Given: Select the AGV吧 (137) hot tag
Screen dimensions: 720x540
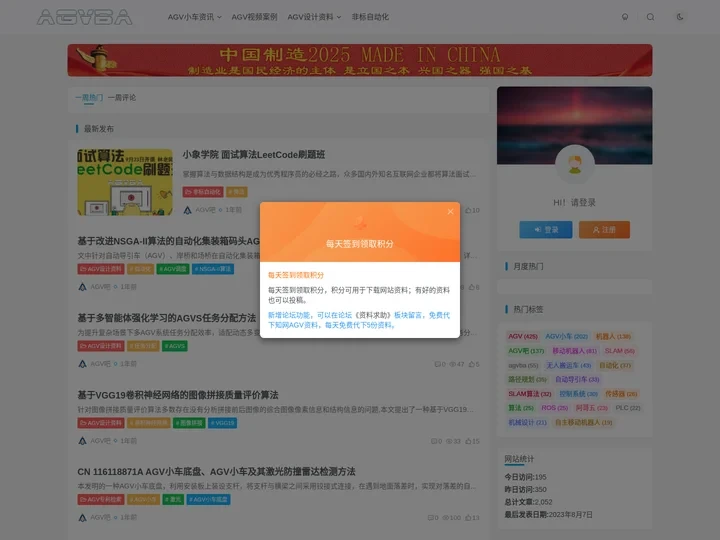Looking at the screenshot, I should [x=526, y=351].
